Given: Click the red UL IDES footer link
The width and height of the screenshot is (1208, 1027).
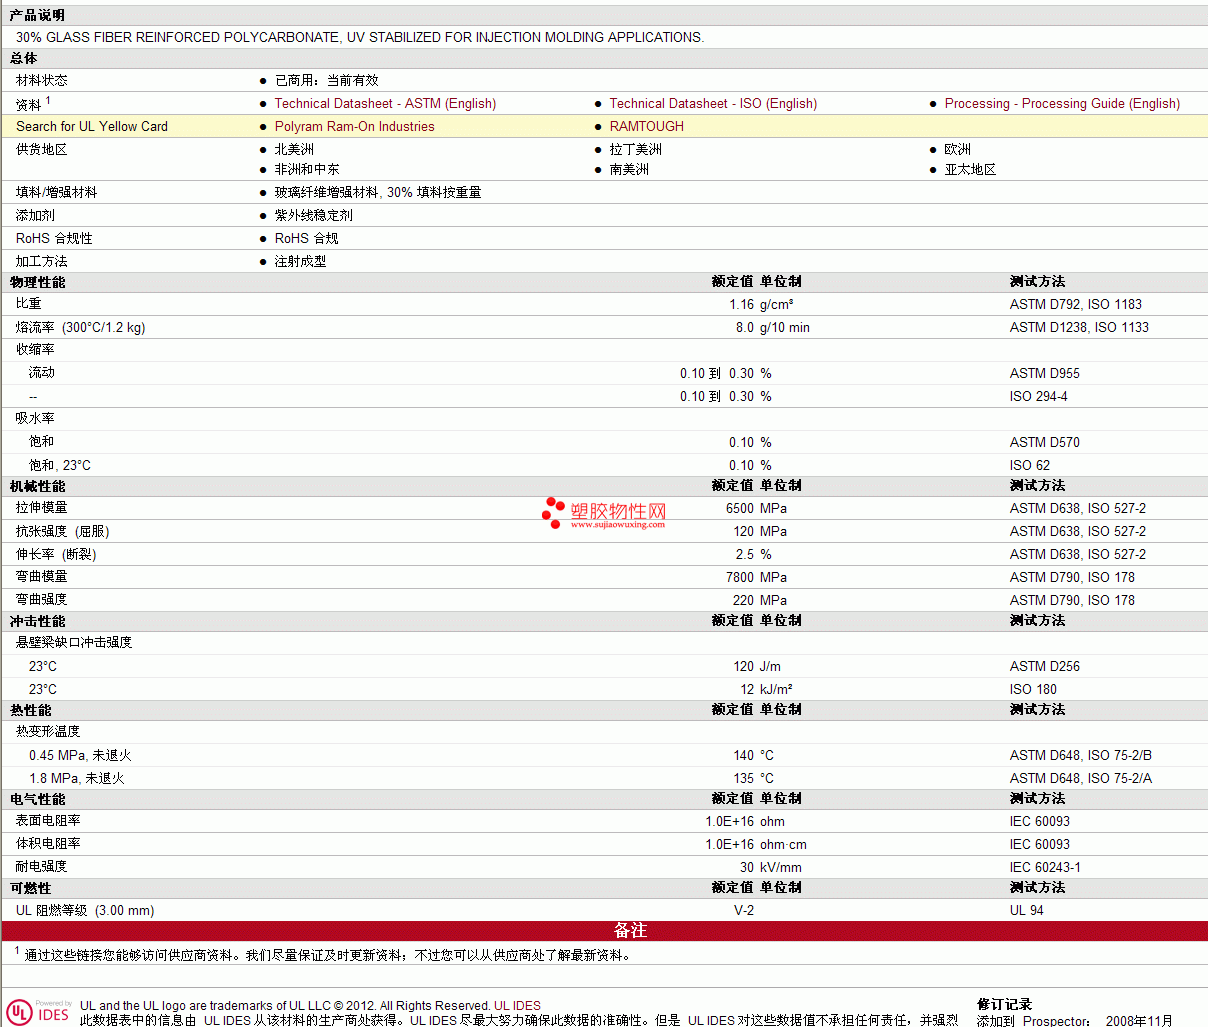Looking at the screenshot, I should pos(517,1006).
